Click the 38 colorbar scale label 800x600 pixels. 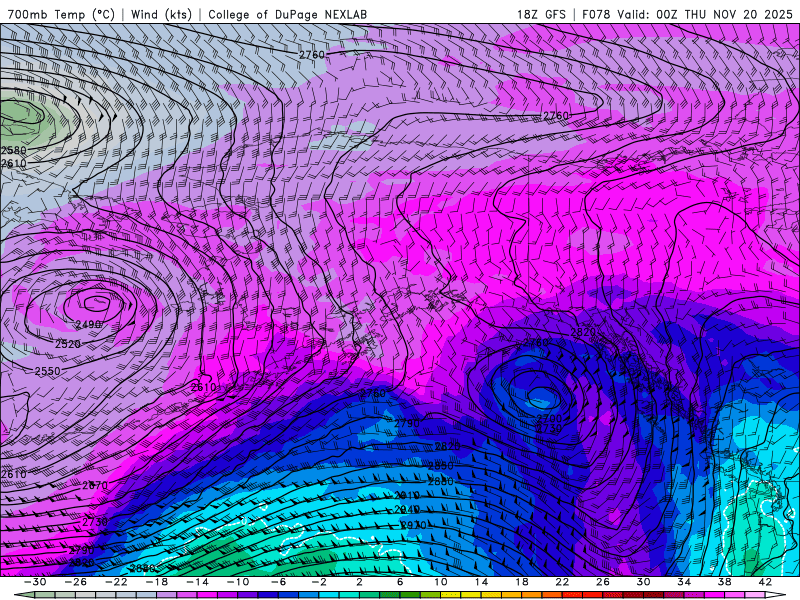pyautogui.click(x=724, y=582)
